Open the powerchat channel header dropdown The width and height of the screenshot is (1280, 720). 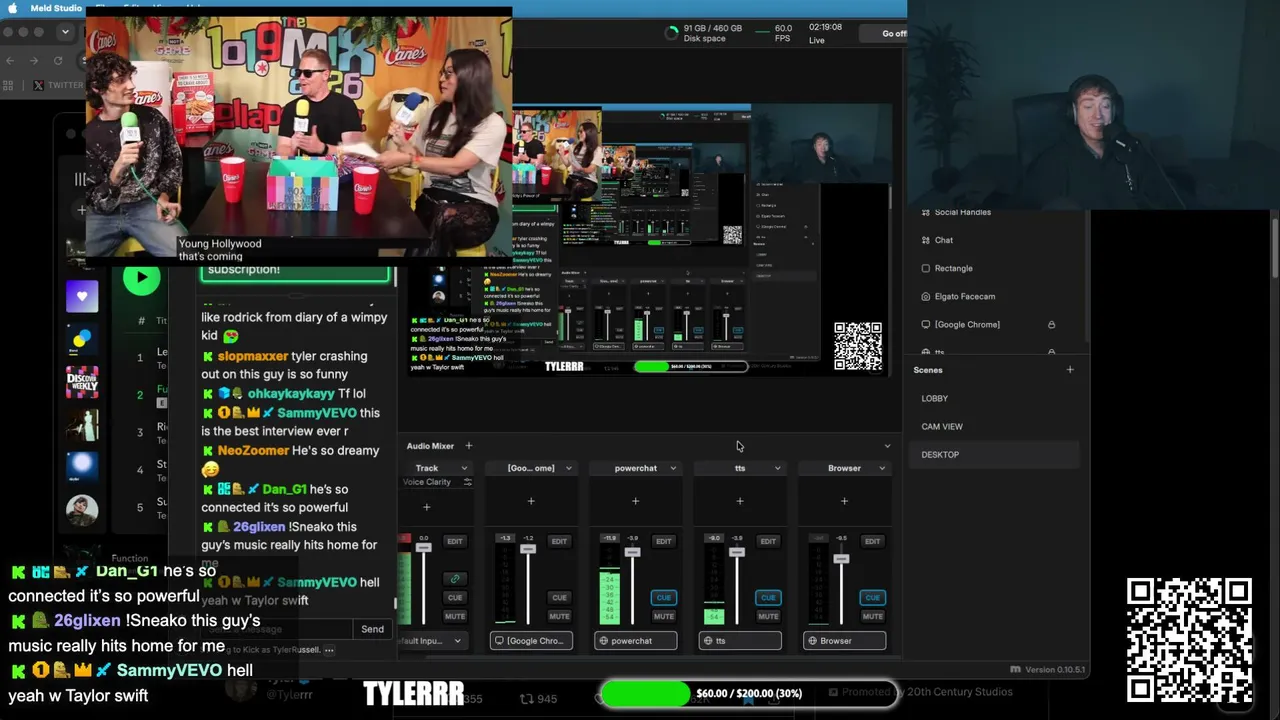coord(673,468)
